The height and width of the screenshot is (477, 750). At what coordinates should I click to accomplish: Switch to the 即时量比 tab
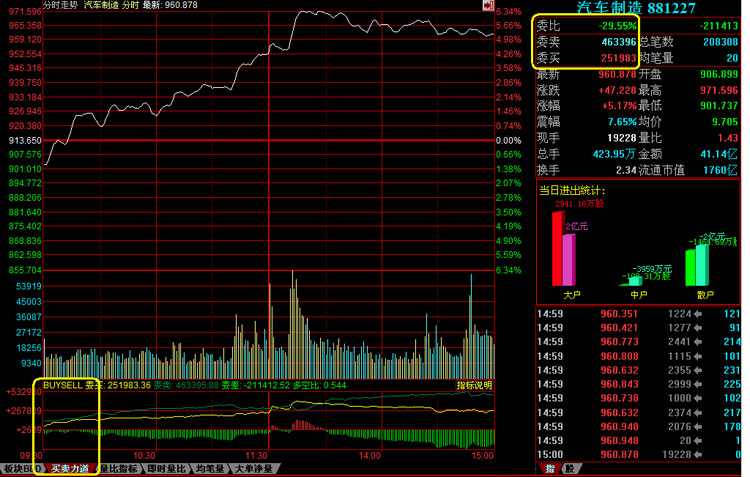tap(166, 468)
